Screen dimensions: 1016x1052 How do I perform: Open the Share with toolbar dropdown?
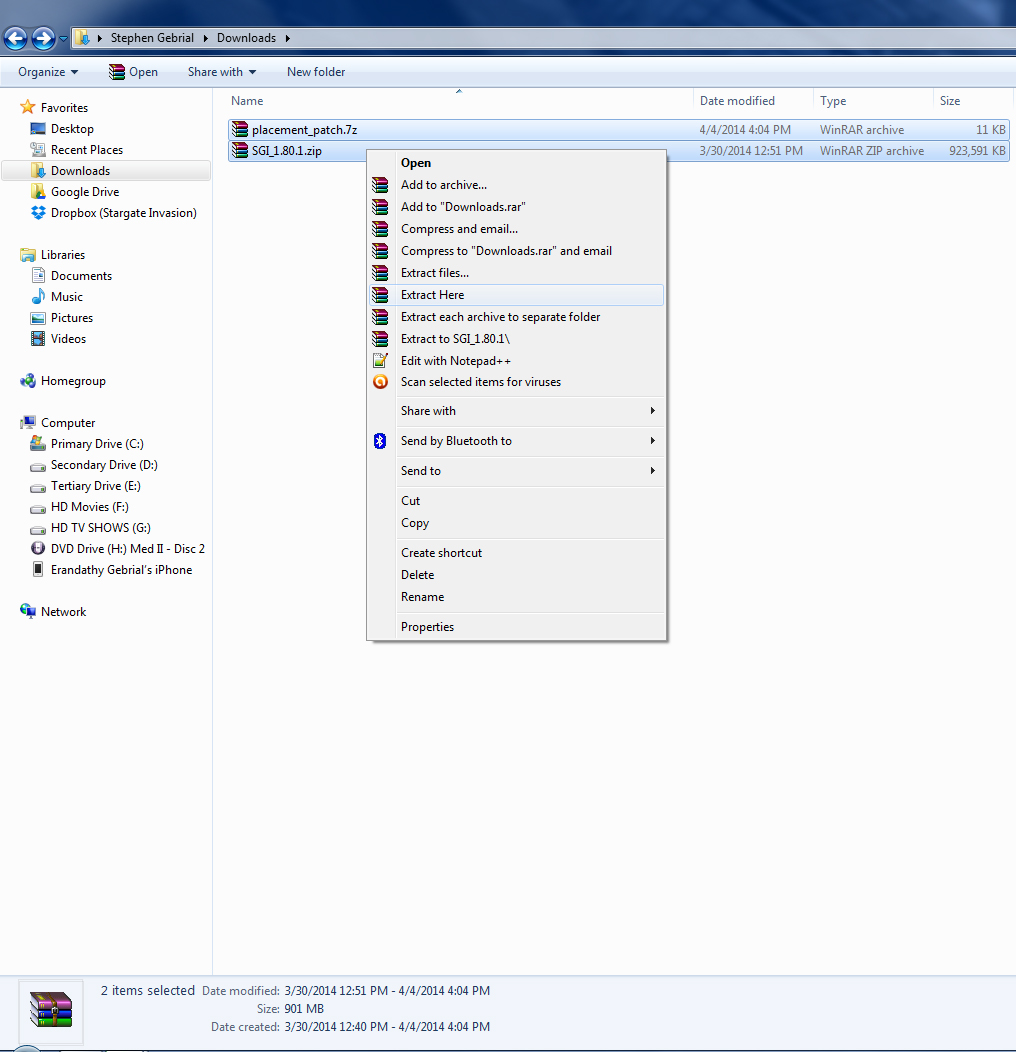(222, 72)
